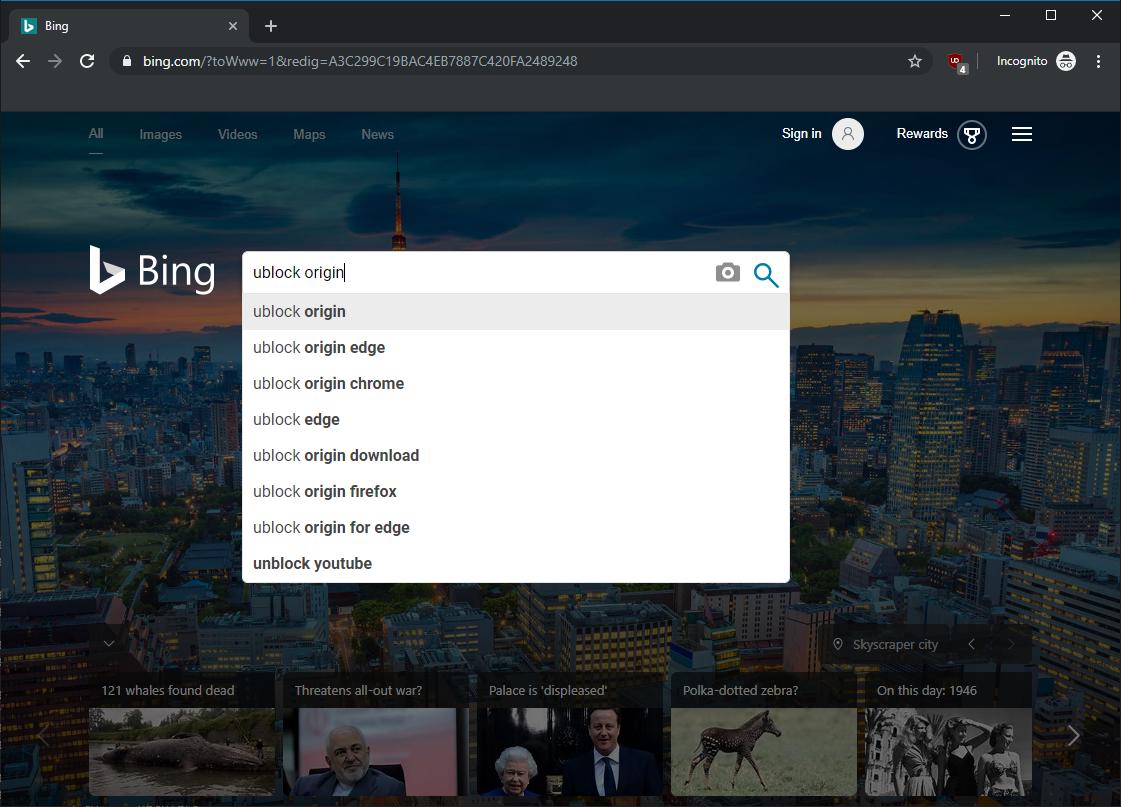Open the '121 whales found dead' story thumbnail
Viewport: 1121px width, 807px height.
coord(182,751)
